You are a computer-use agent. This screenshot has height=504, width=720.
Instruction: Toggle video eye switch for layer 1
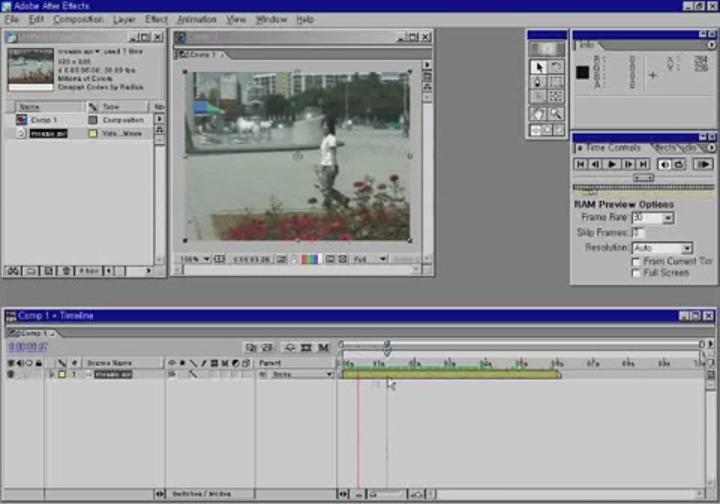point(11,375)
